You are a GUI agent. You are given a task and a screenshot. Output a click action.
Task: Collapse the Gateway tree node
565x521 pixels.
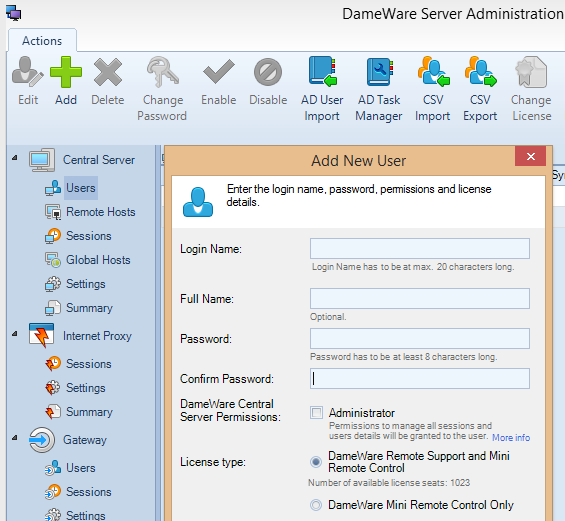tap(14, 438)
